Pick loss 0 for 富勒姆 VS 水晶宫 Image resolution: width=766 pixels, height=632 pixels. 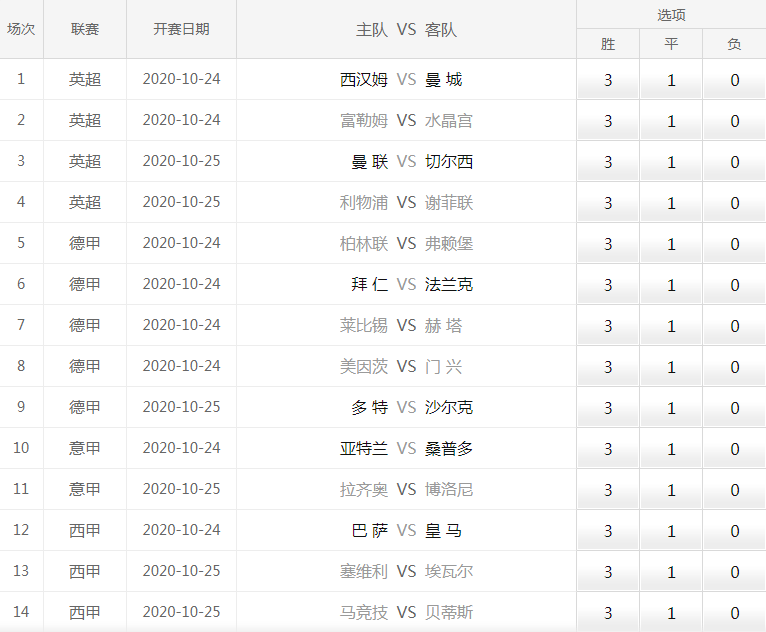point(734,121)
